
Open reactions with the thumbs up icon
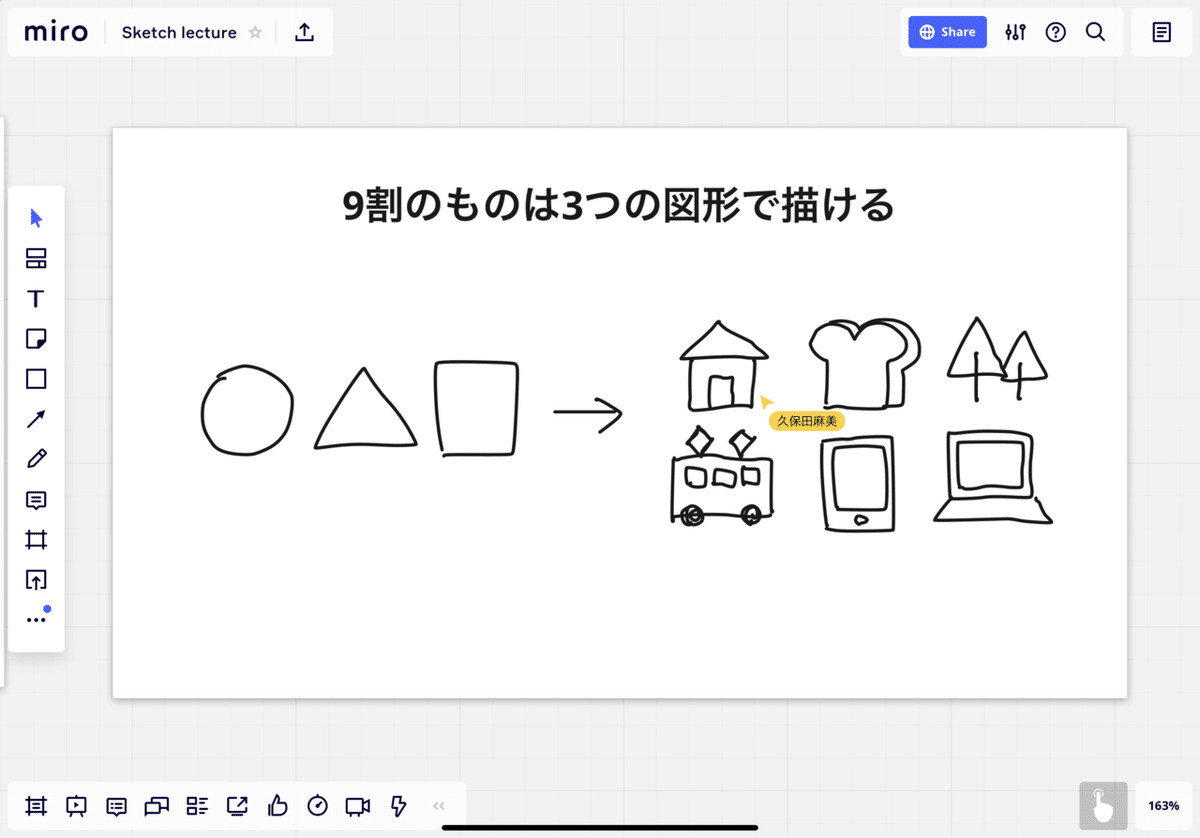pyautogui.click(x=277, y=806)
